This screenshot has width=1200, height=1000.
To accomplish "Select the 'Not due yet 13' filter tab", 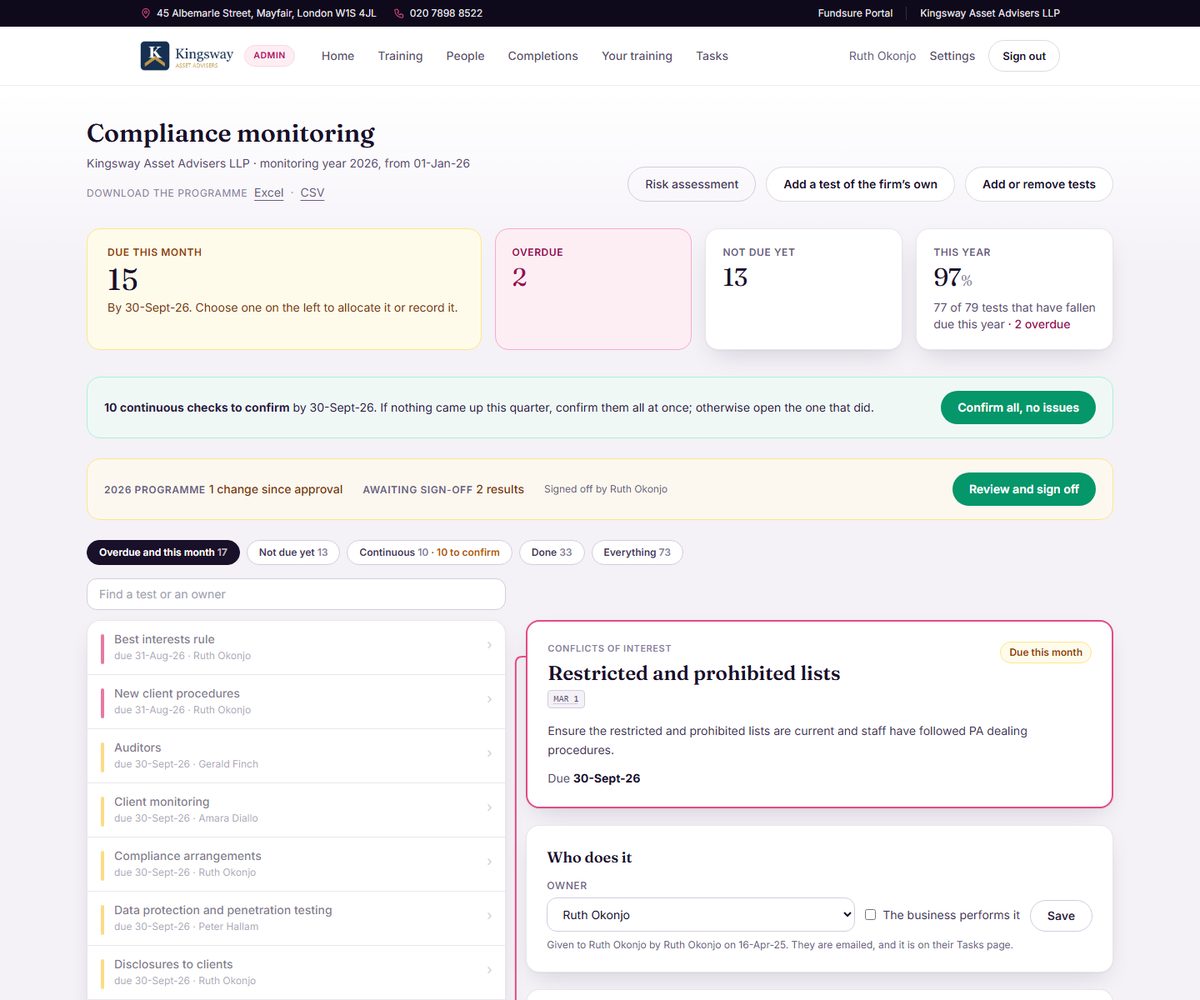I will coord(293,552).
